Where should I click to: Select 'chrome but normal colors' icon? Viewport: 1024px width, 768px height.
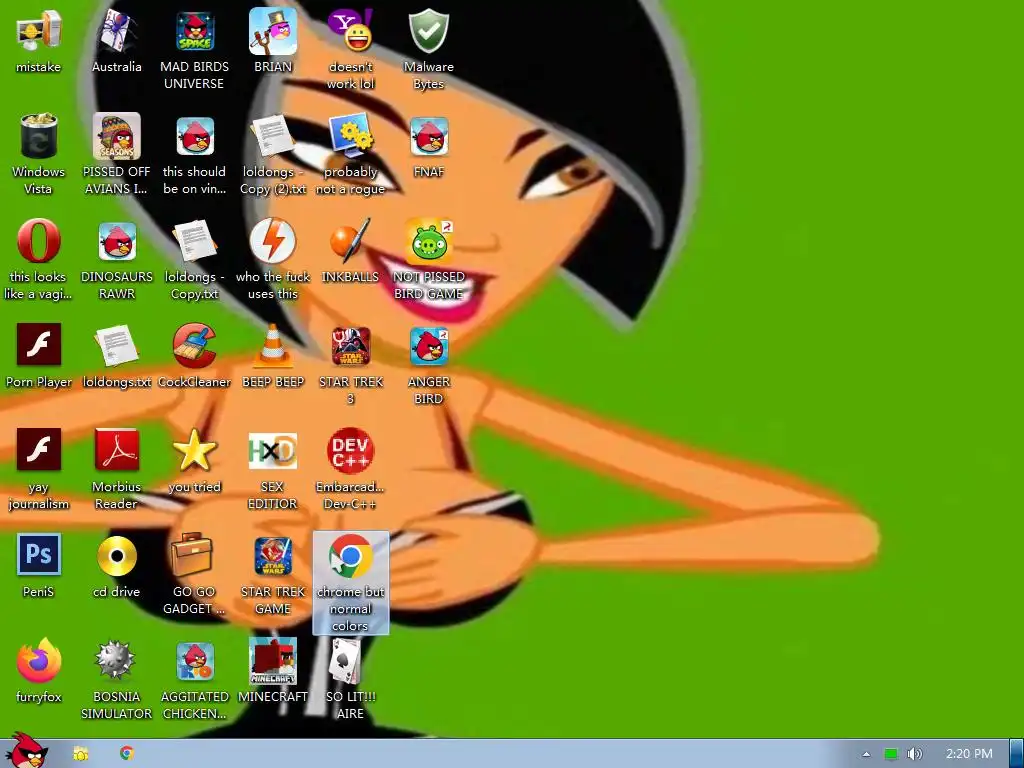351,583
